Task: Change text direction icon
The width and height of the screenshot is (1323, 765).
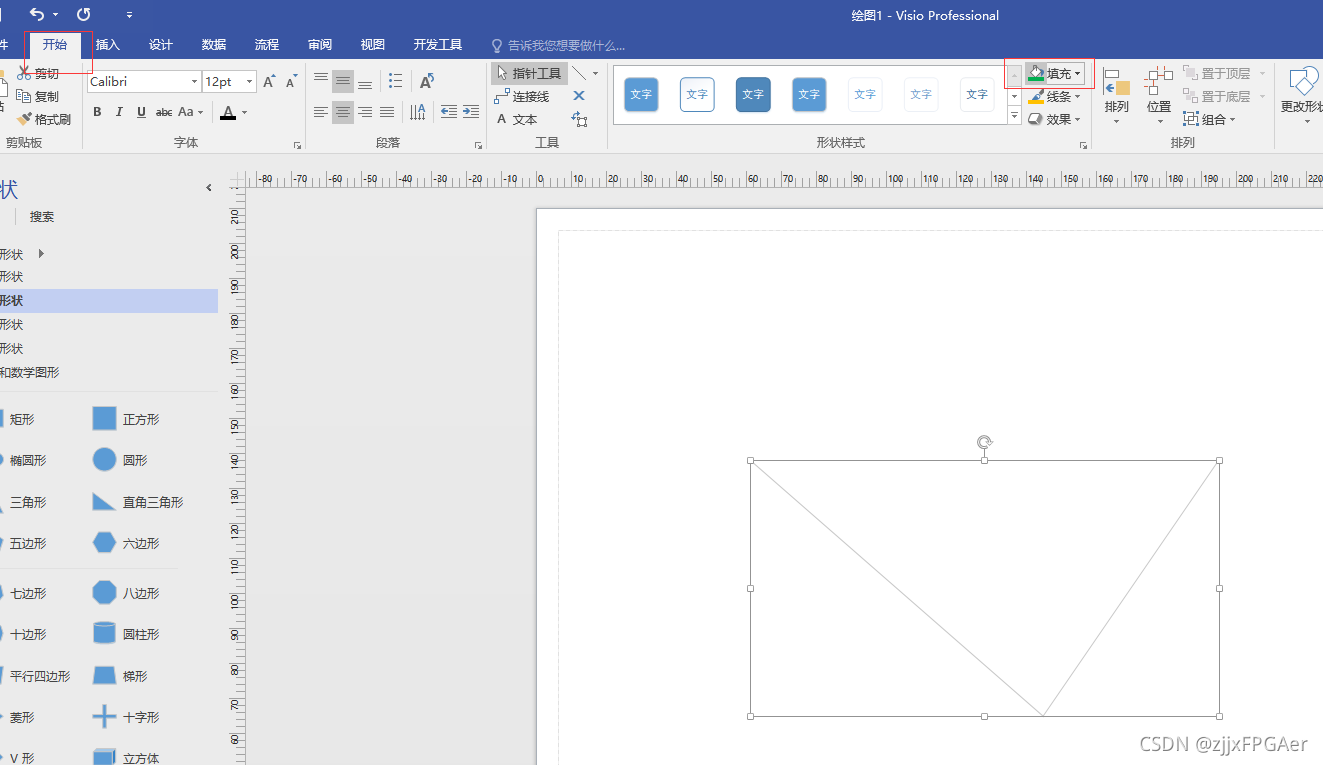Action: point(418,112)
